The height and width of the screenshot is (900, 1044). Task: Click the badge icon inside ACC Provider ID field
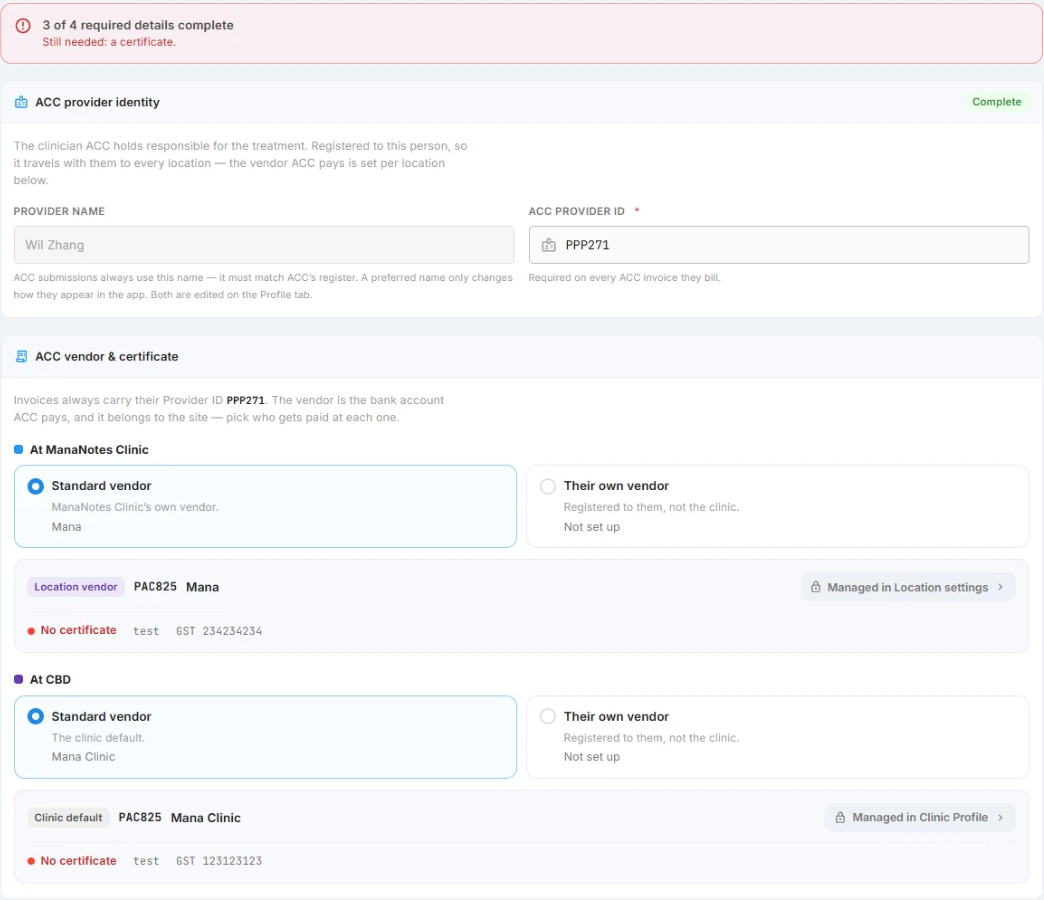click(x=549, y=245)
